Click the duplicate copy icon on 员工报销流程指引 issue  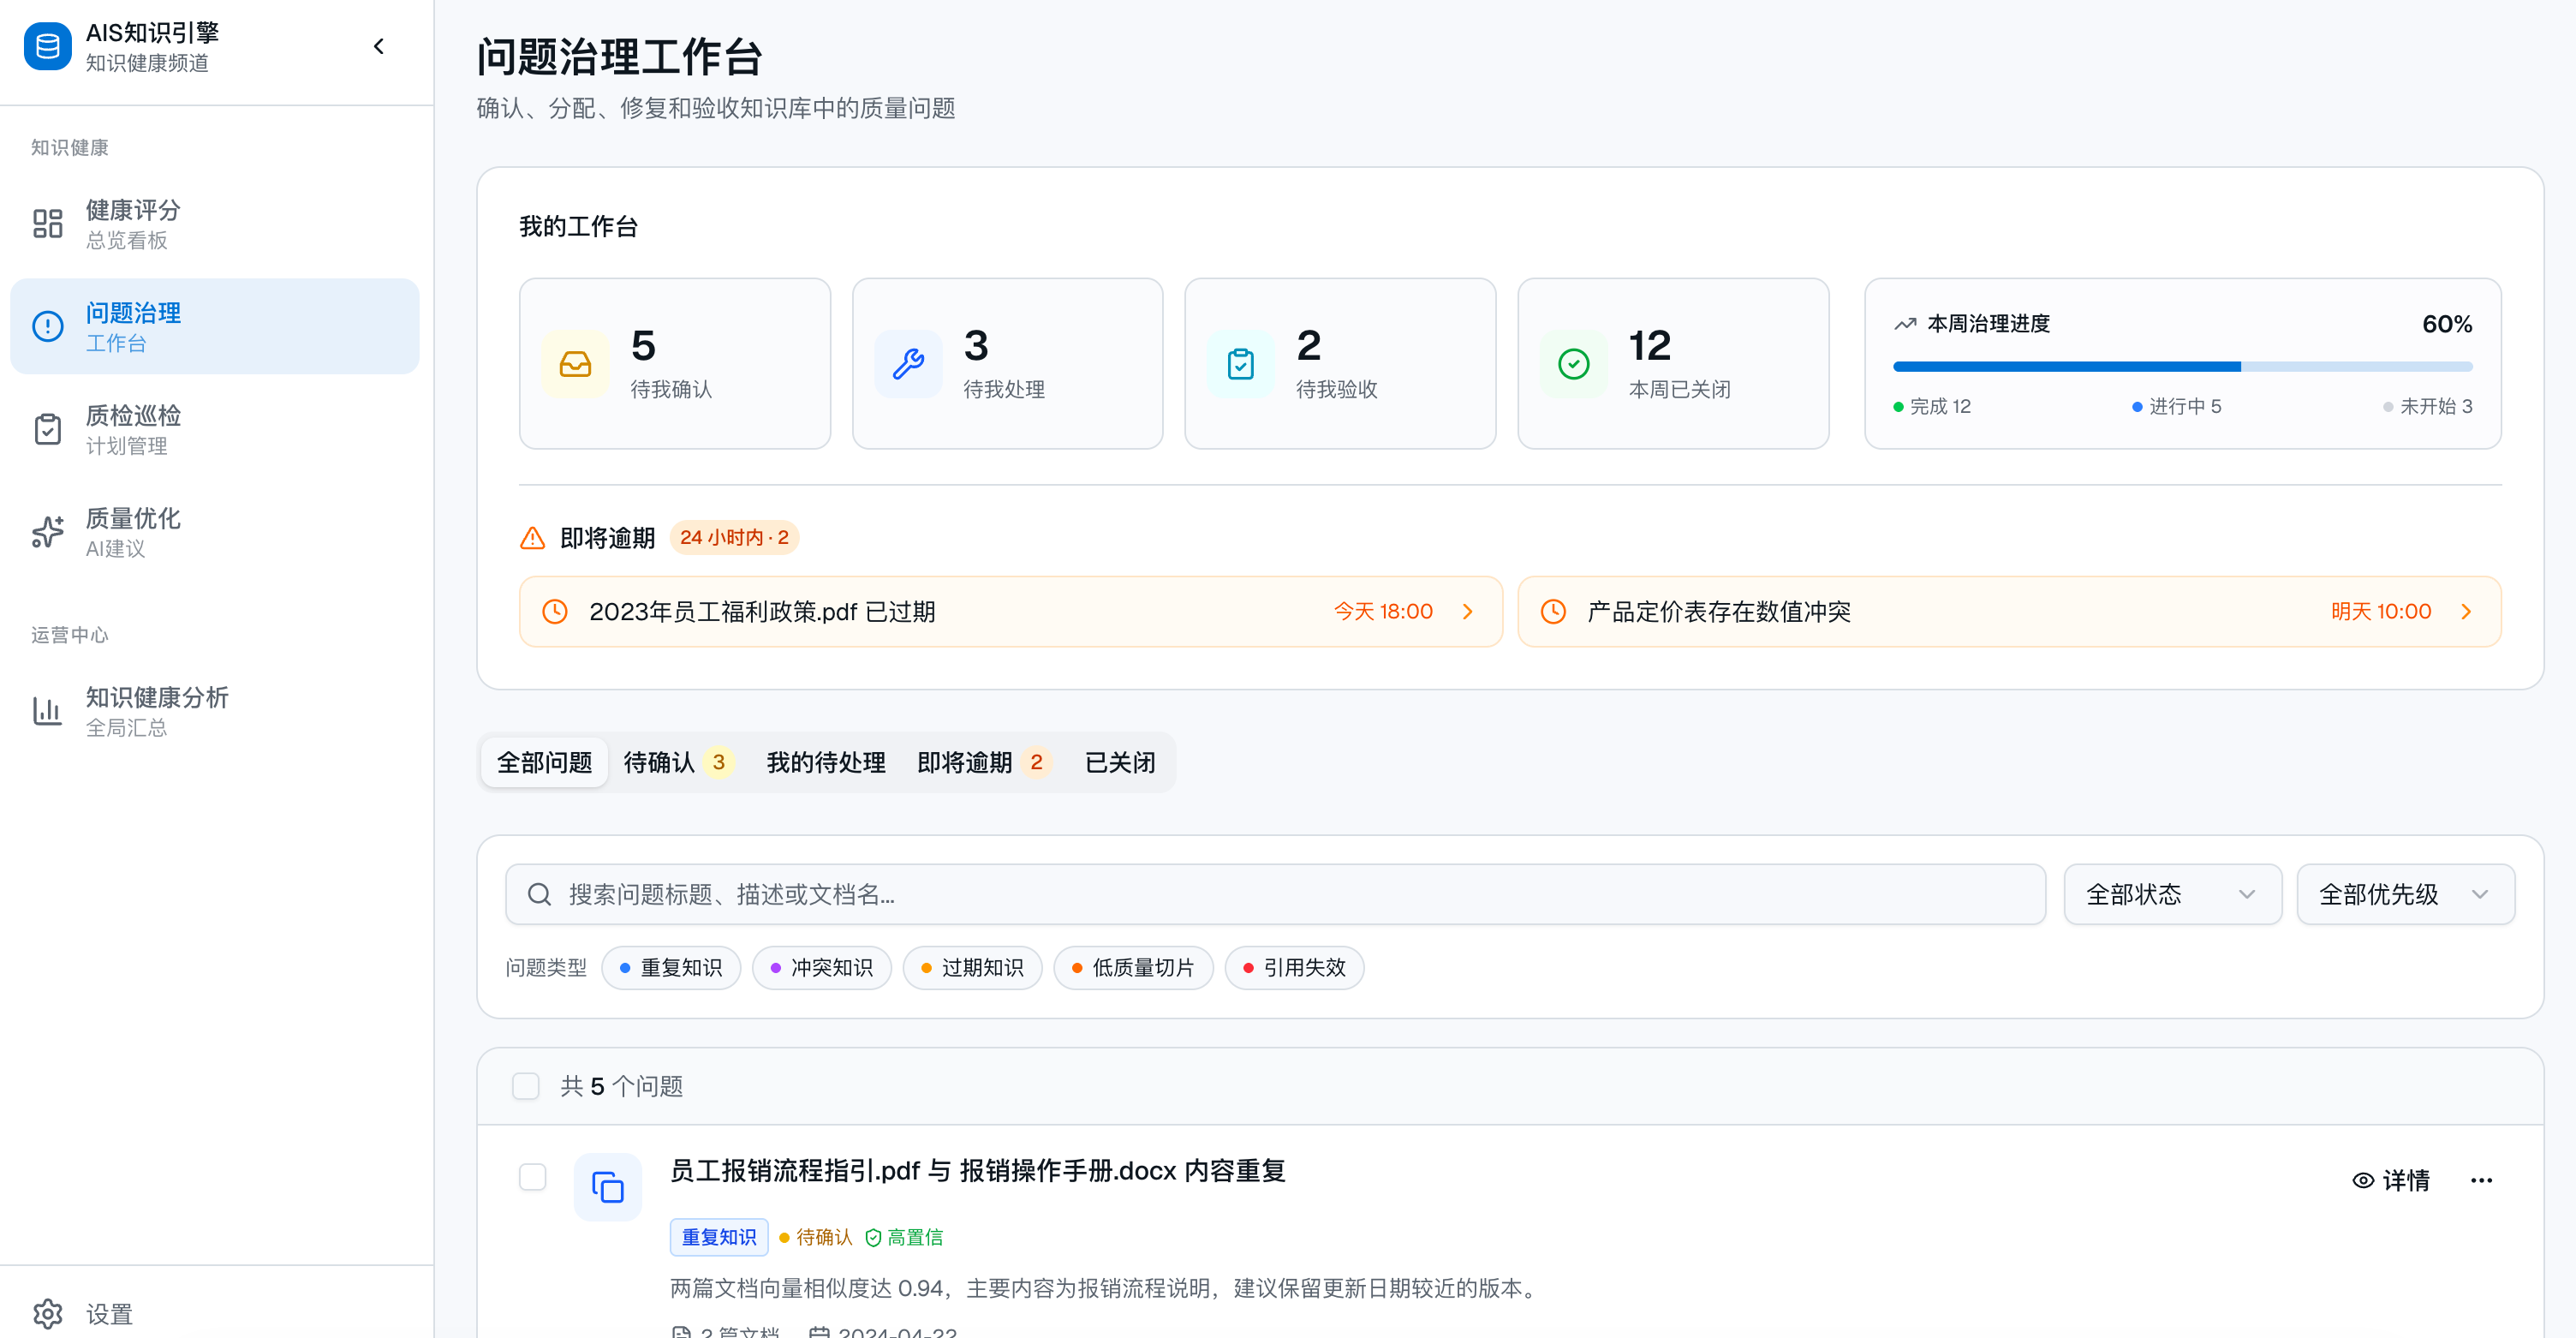coord(607,1187)
